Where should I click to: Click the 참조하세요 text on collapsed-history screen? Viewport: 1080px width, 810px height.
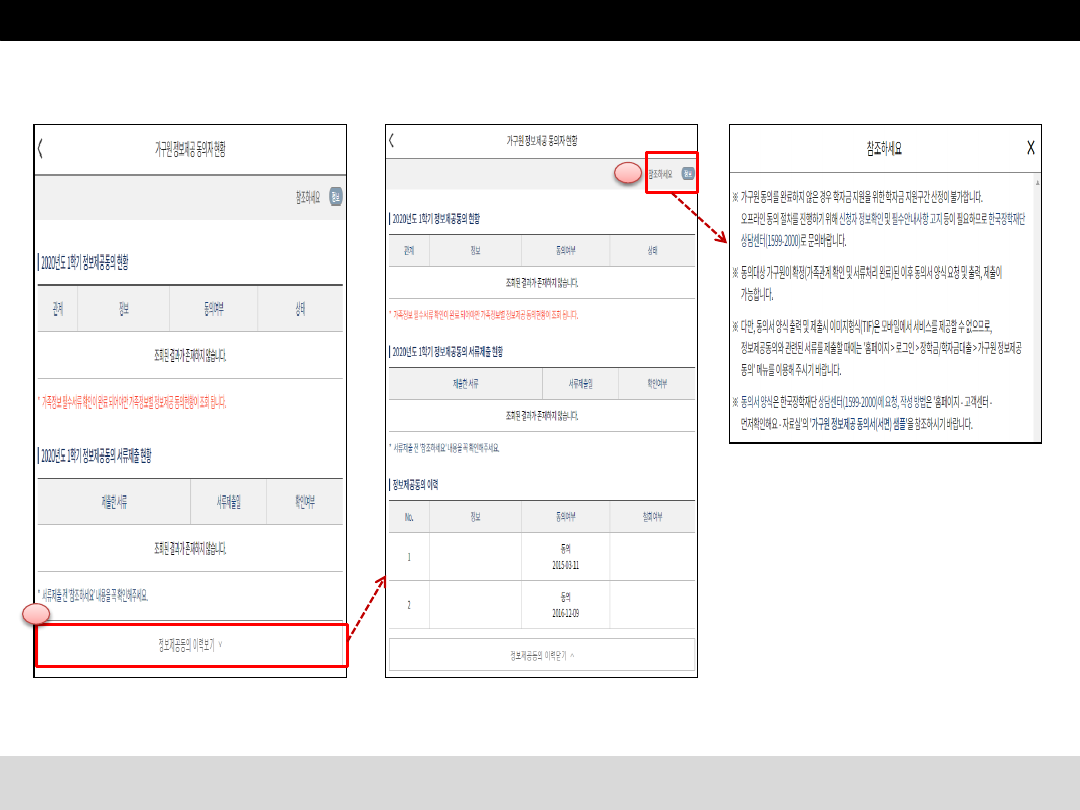307,197
